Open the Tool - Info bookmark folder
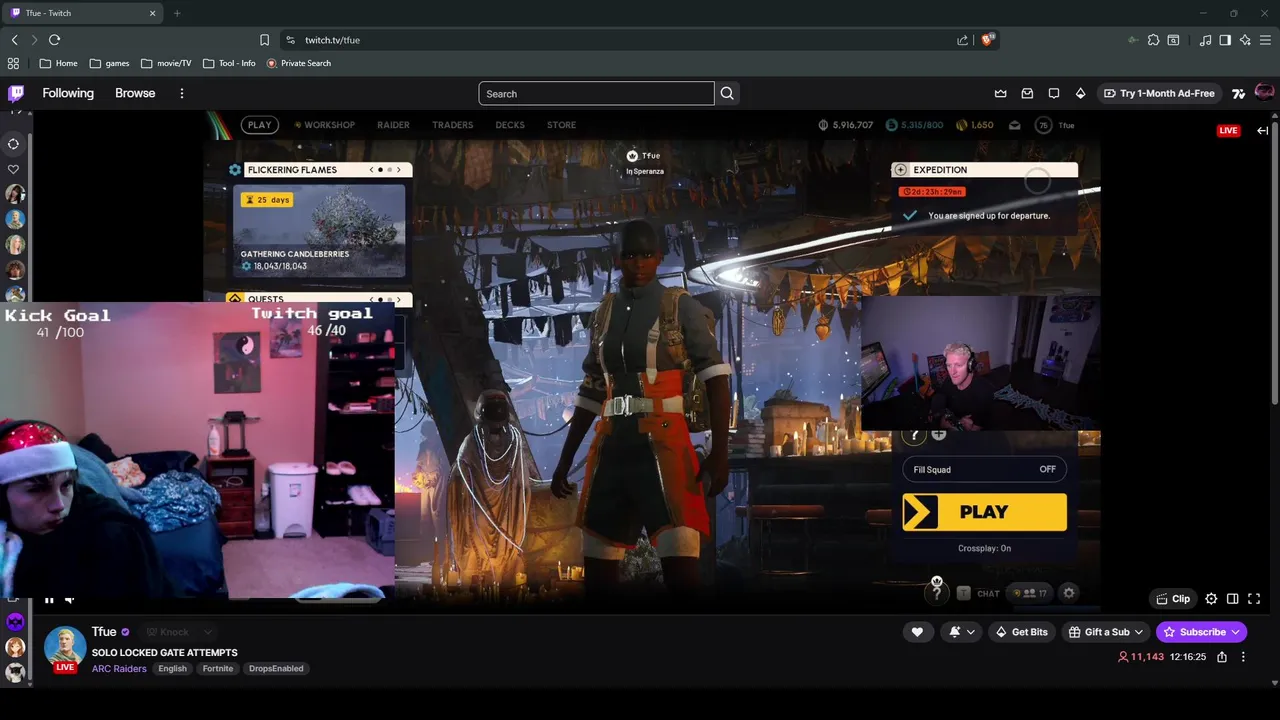Image resolution: width=1280 pixels, height=720 pixels. (x=229, y=63)
